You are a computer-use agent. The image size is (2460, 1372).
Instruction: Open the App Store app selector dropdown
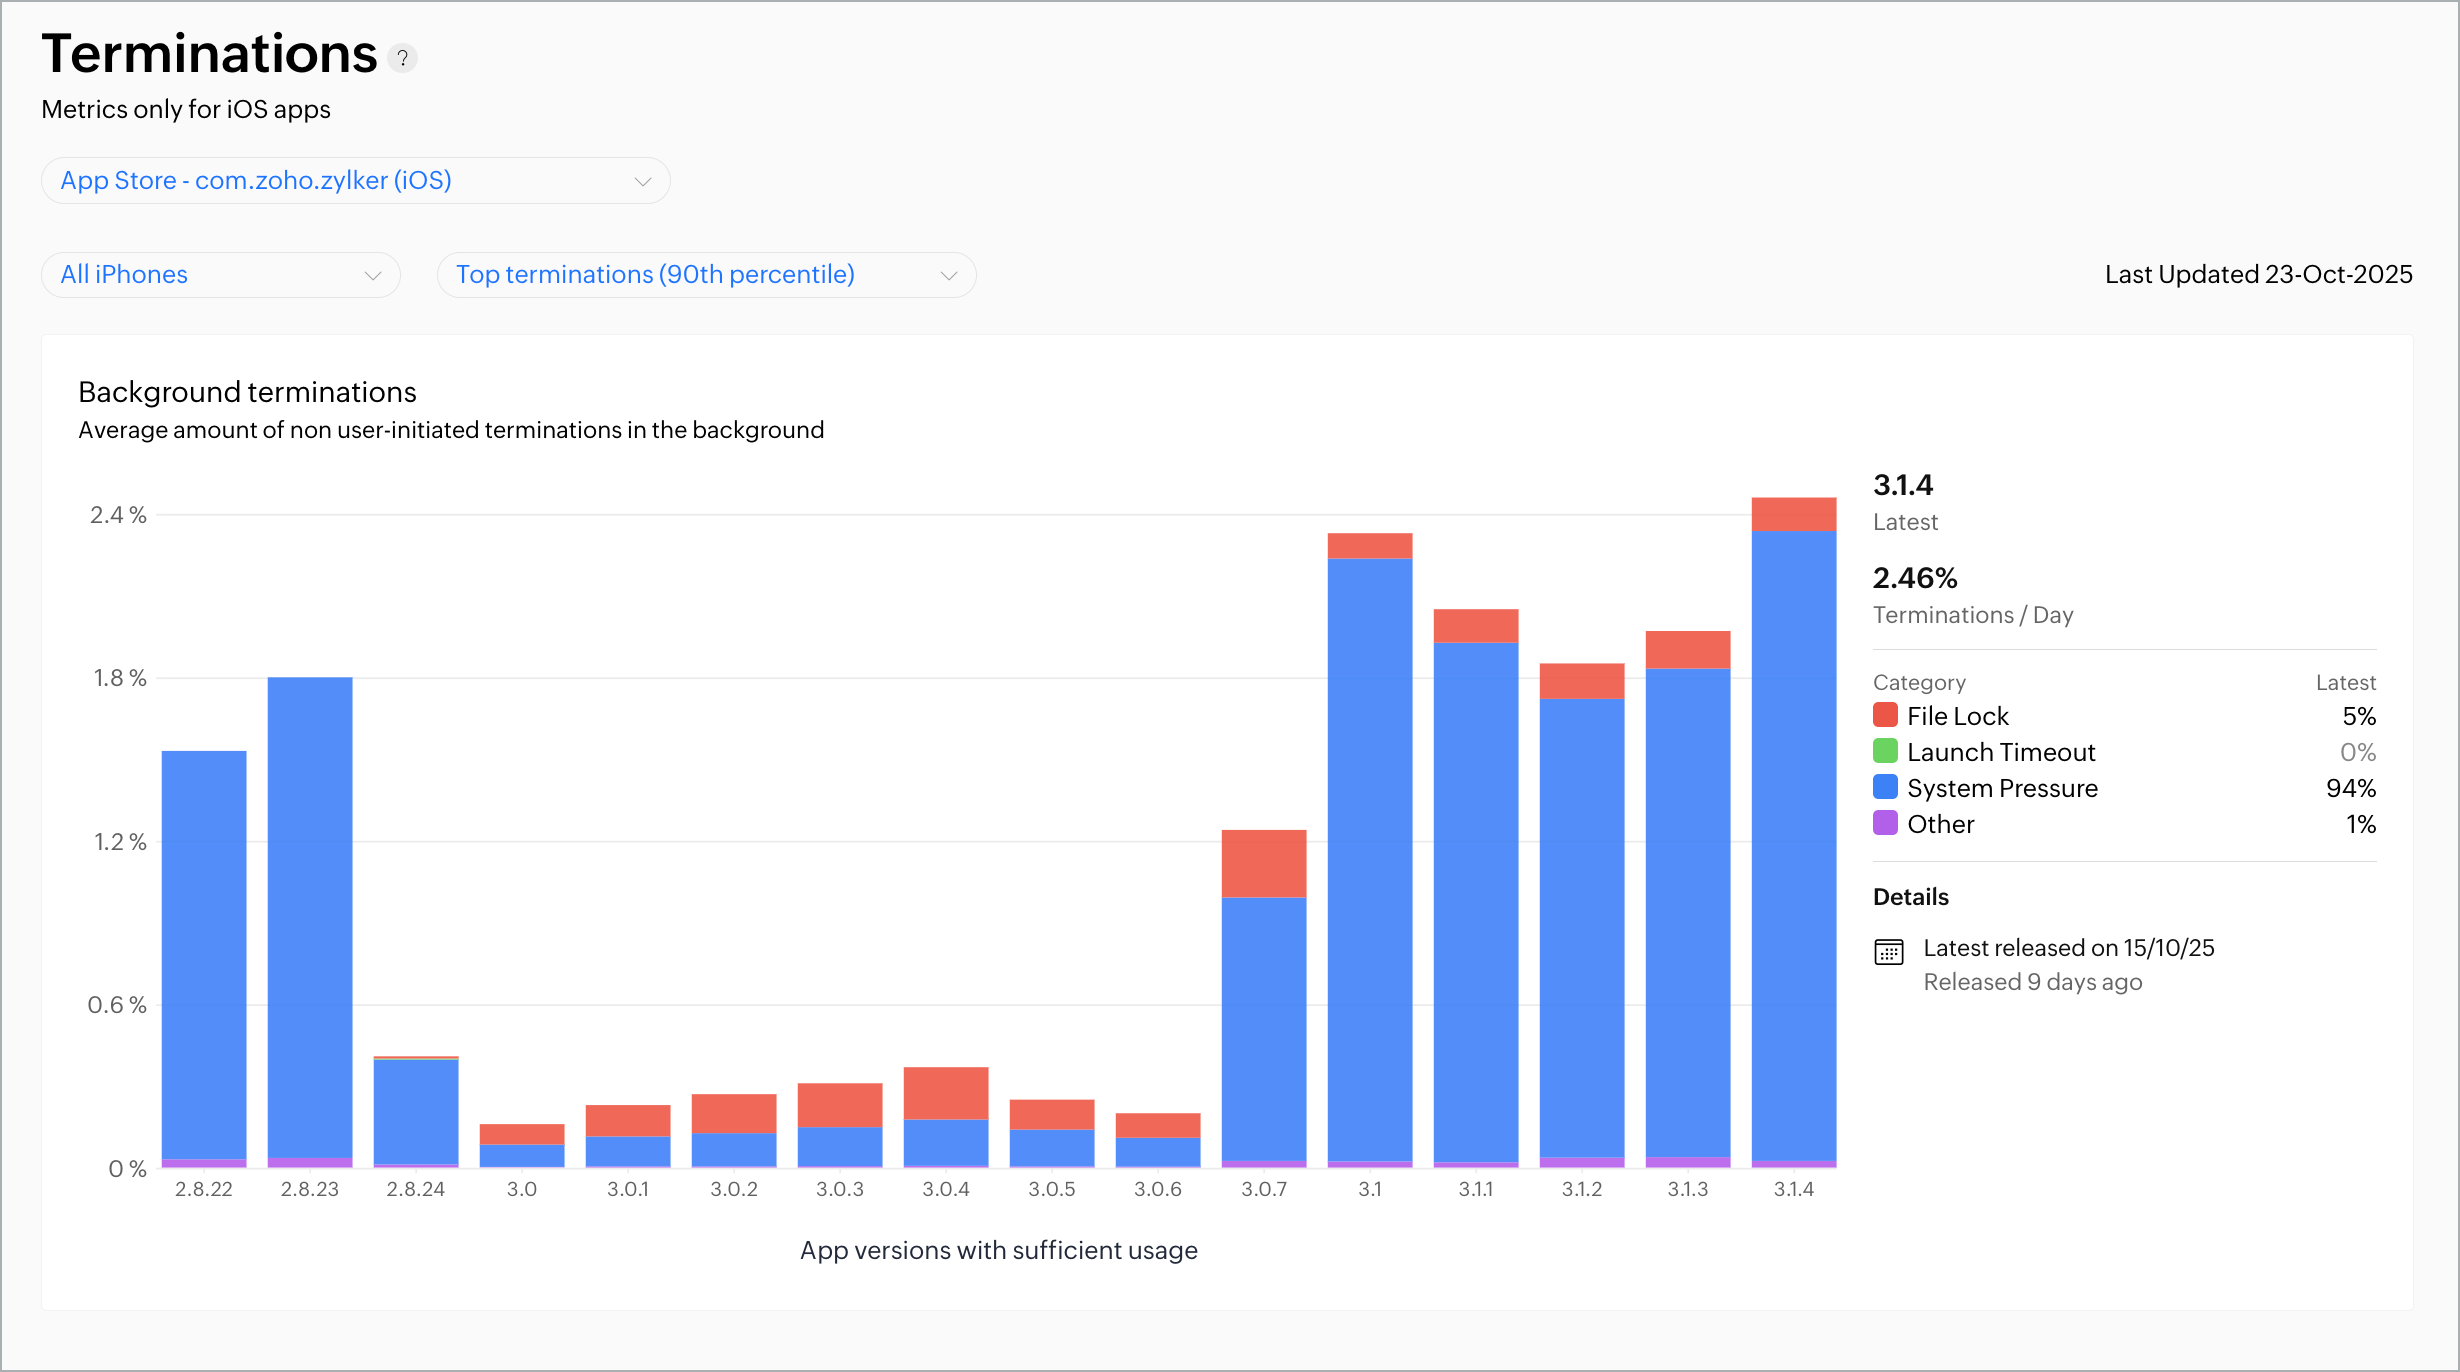(355, 181)
